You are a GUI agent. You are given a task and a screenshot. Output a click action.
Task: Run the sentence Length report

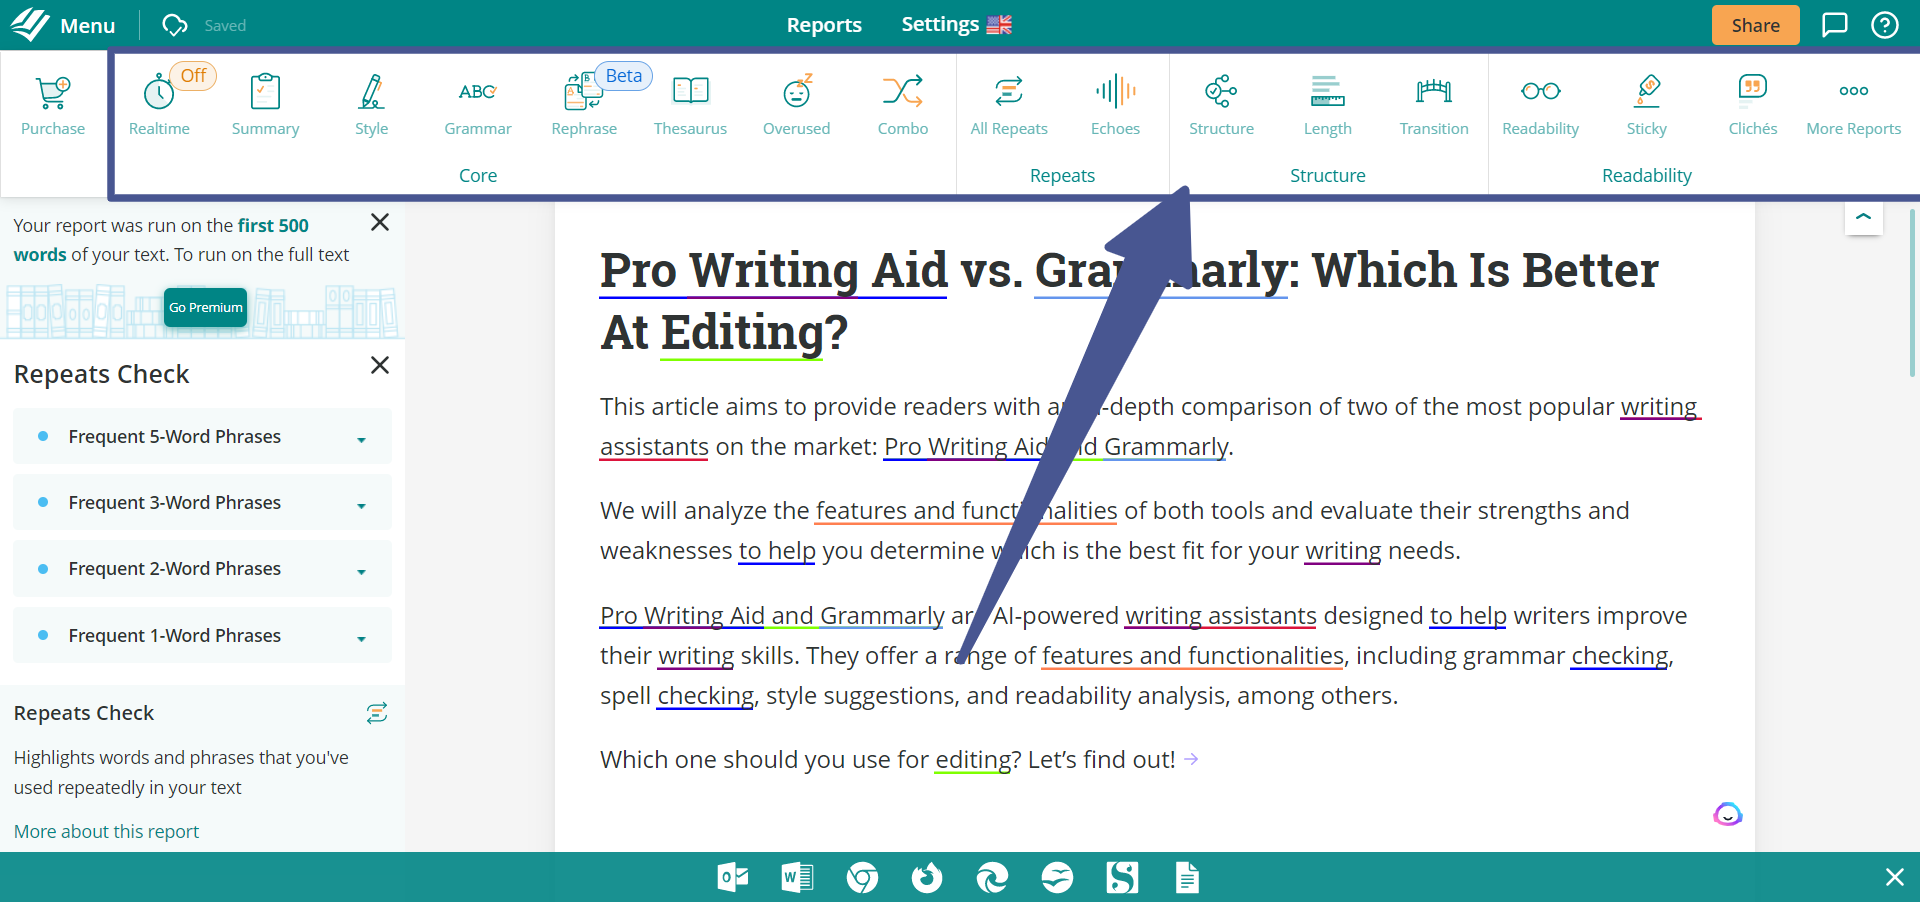pos(1328,104)
